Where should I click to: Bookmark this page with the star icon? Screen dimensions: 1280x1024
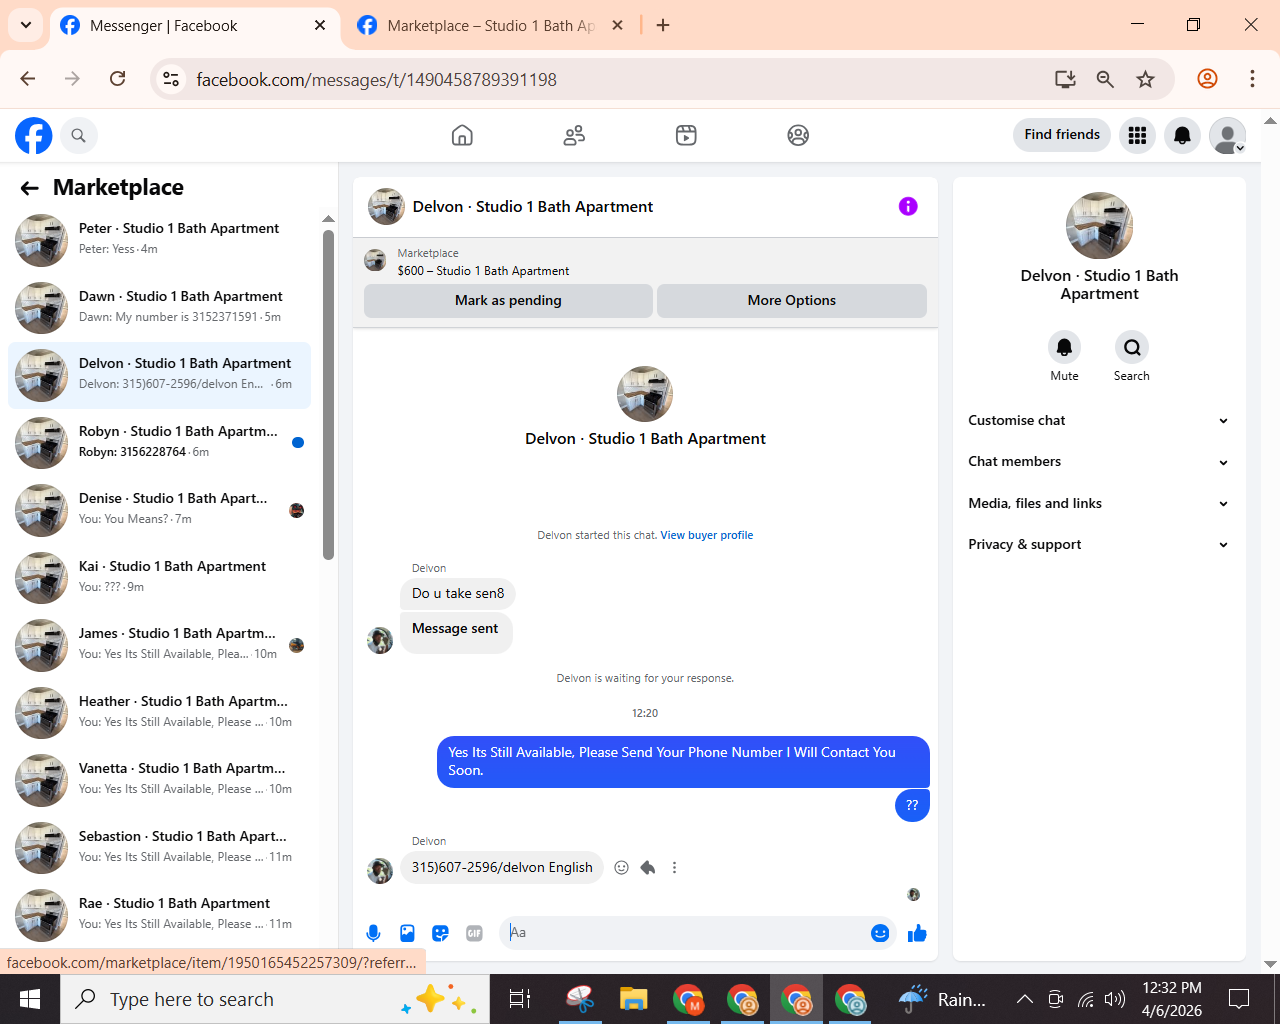pyautogui.click(x=1145, y=79)
